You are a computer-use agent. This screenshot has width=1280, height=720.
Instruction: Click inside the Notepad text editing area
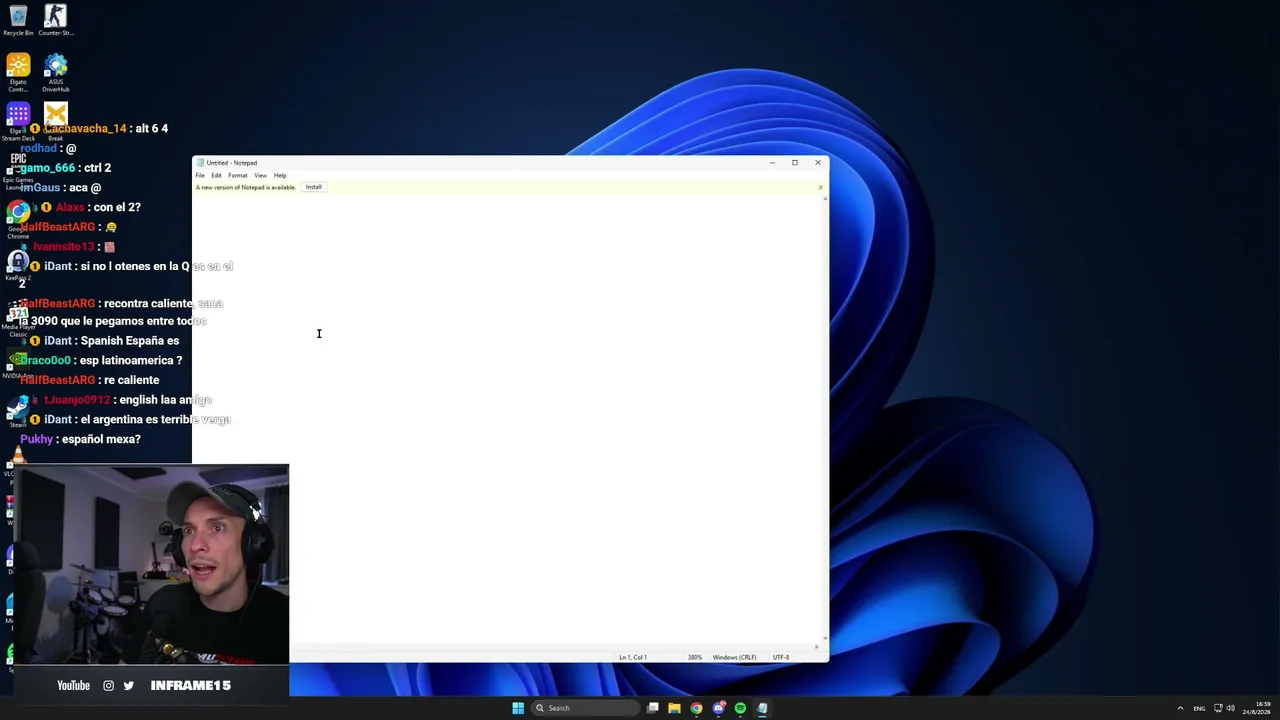pyautogui.click(x=506, y=420)
